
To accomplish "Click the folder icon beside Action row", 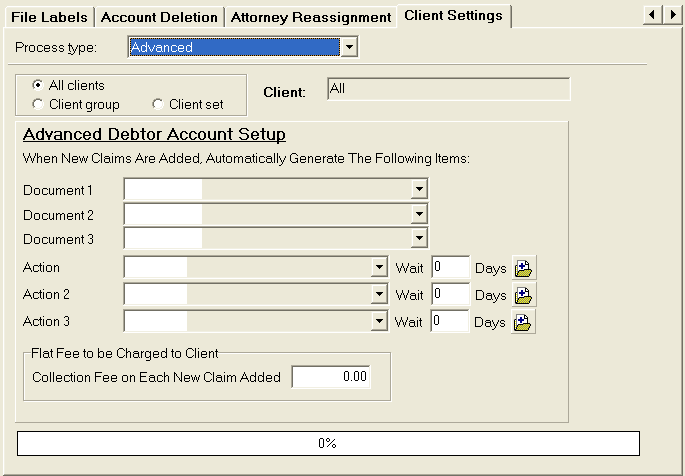I will 524,268.
